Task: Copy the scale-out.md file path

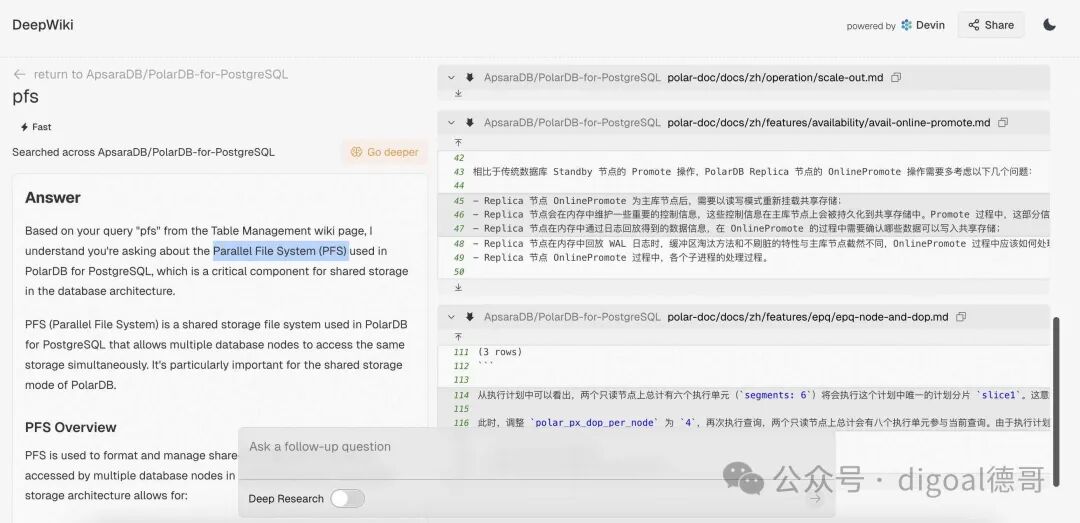Action: pyautogui.click(x=896, y=78)
